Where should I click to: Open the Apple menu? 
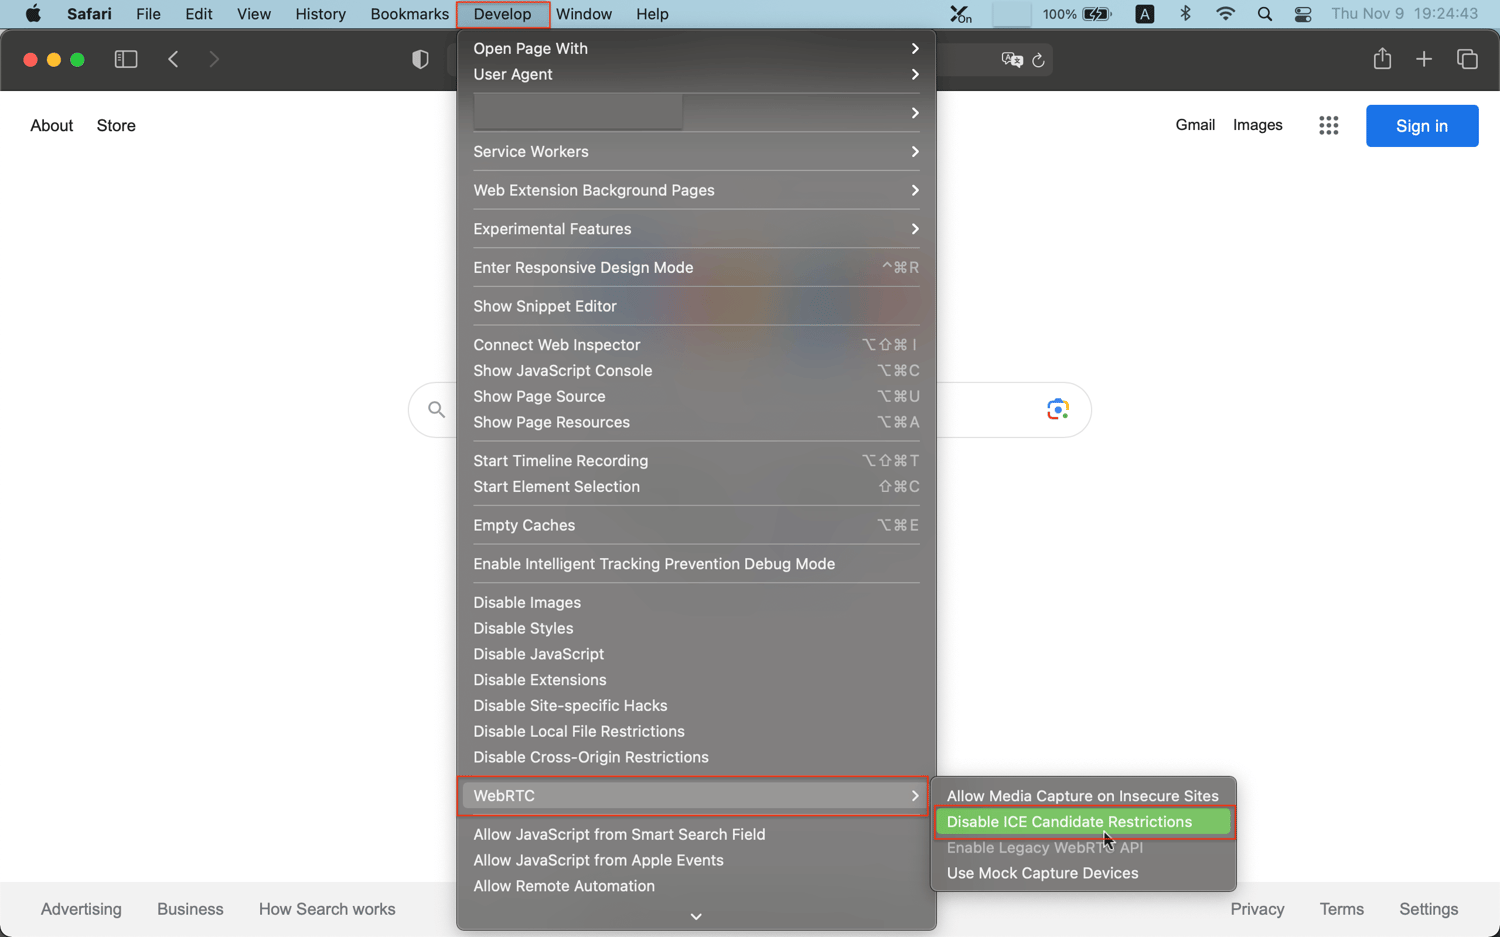click(33, 14)
